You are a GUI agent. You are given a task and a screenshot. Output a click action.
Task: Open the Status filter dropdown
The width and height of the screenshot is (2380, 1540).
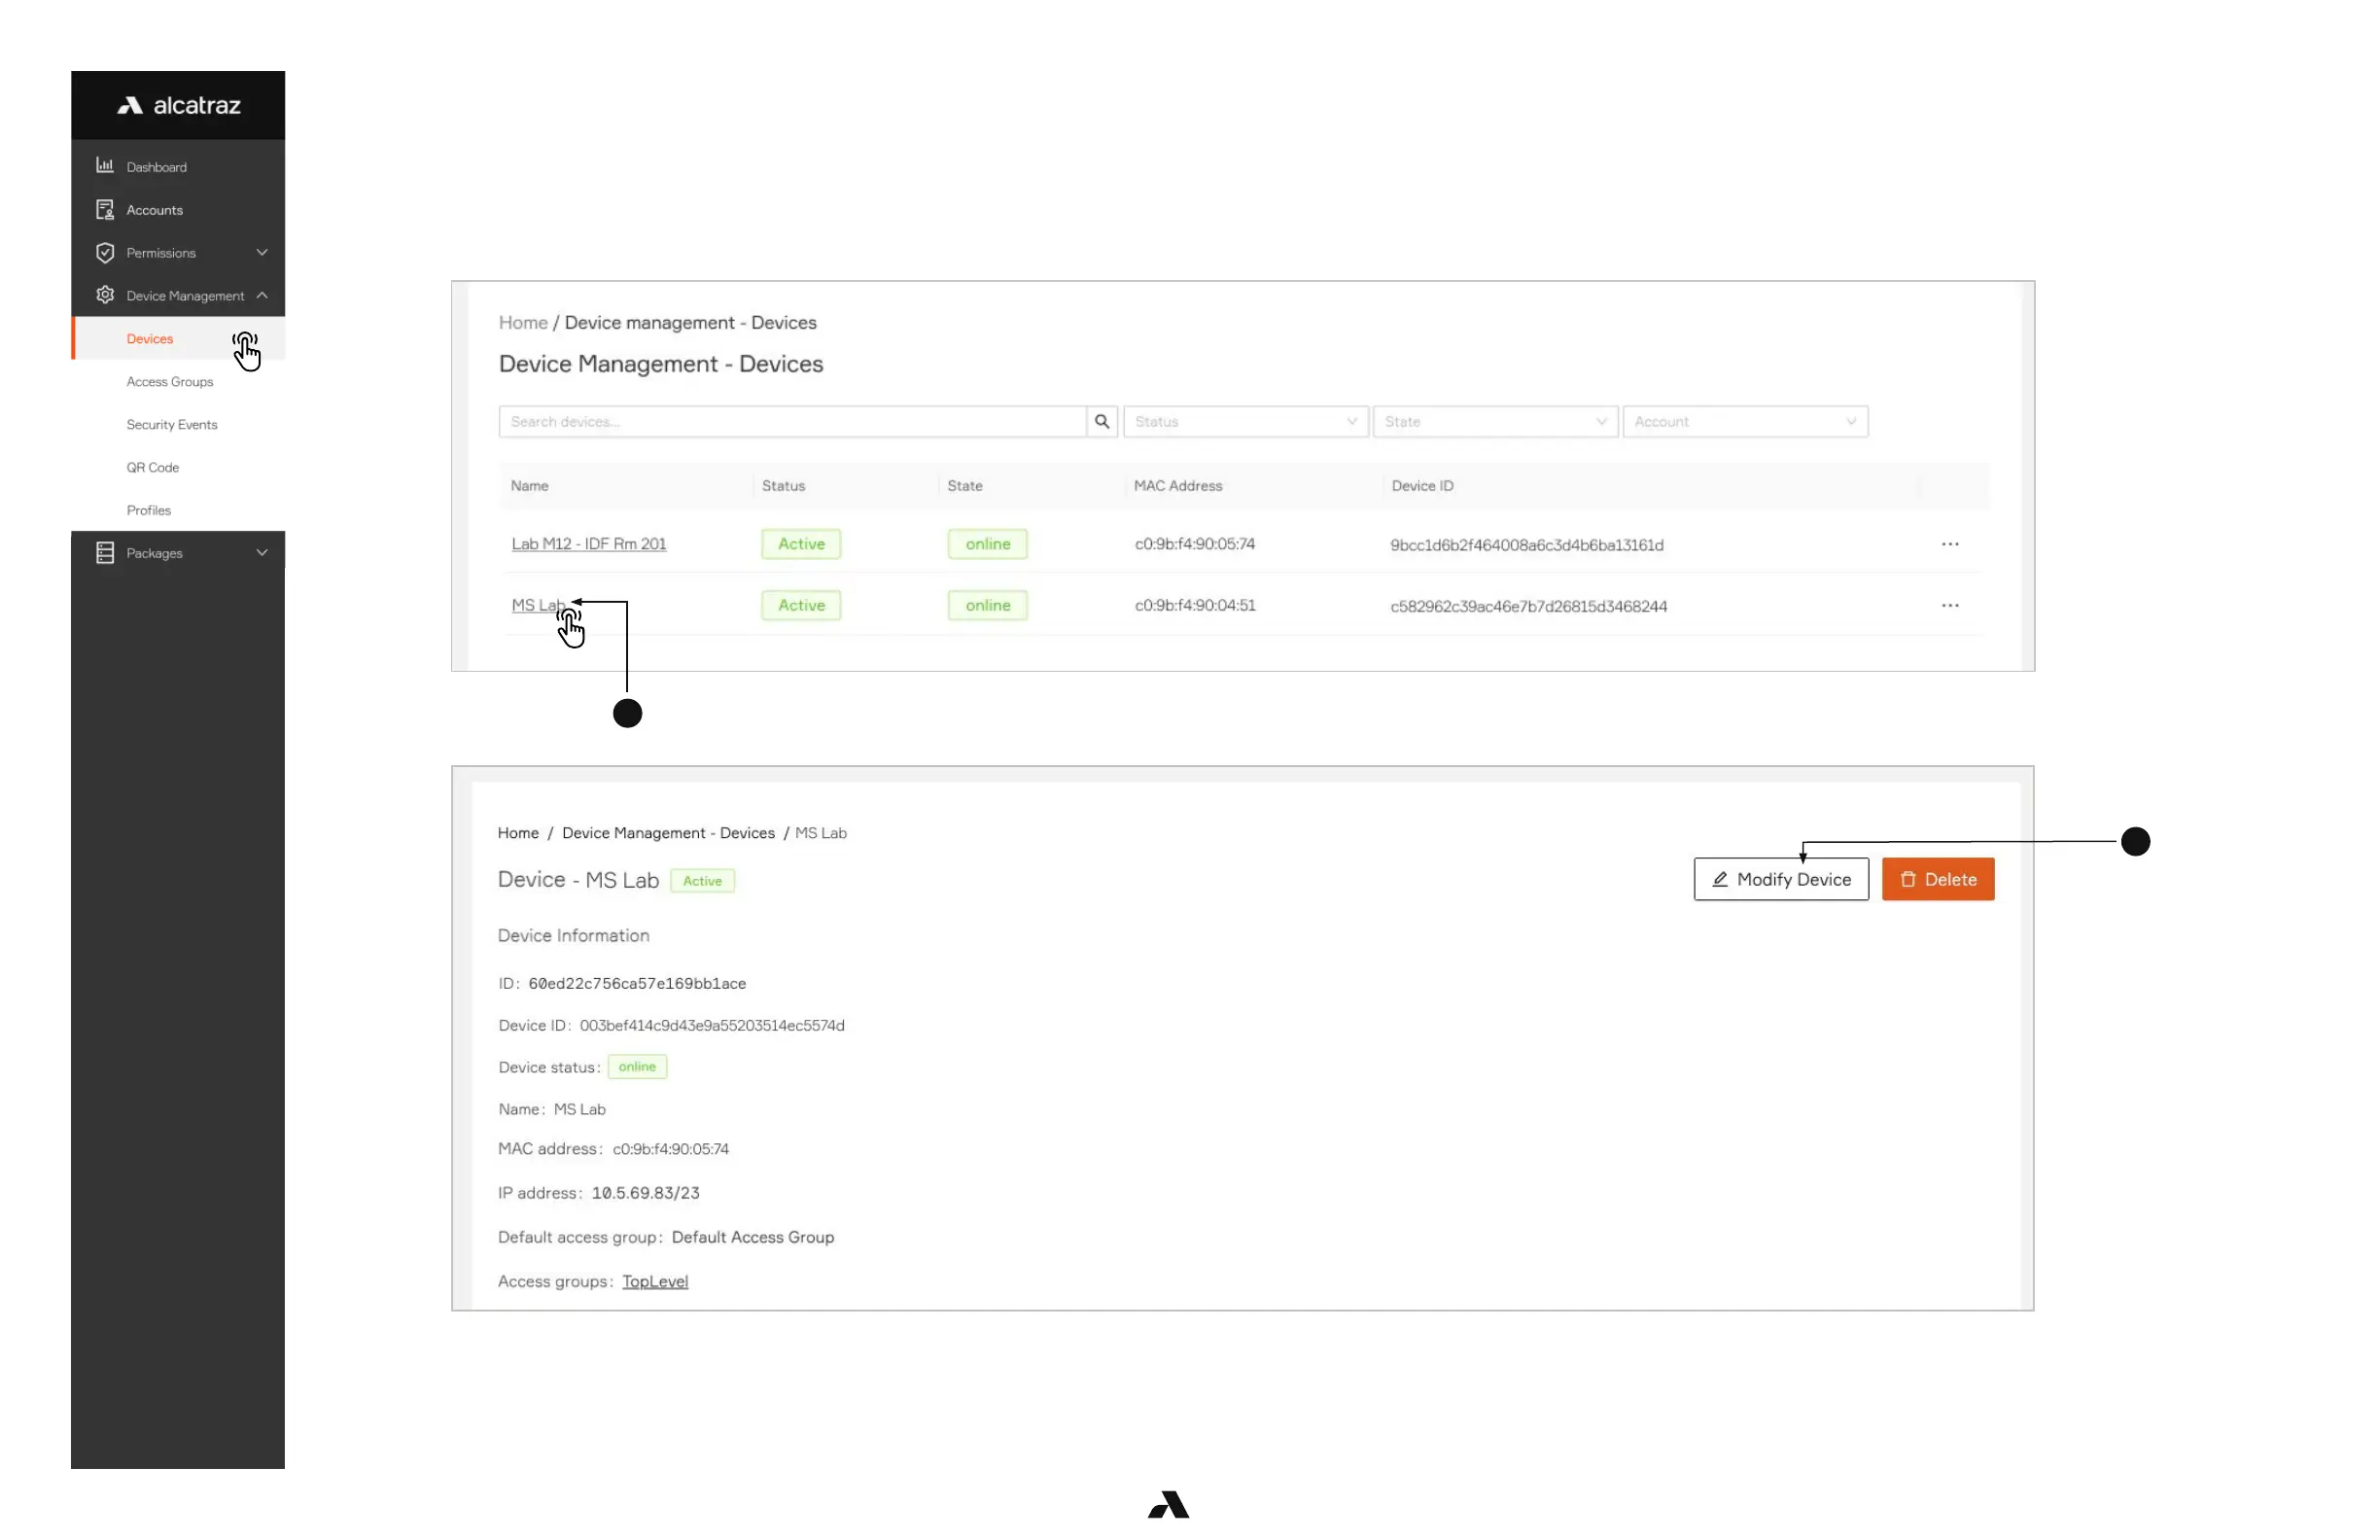click(x=1245, y=421)
